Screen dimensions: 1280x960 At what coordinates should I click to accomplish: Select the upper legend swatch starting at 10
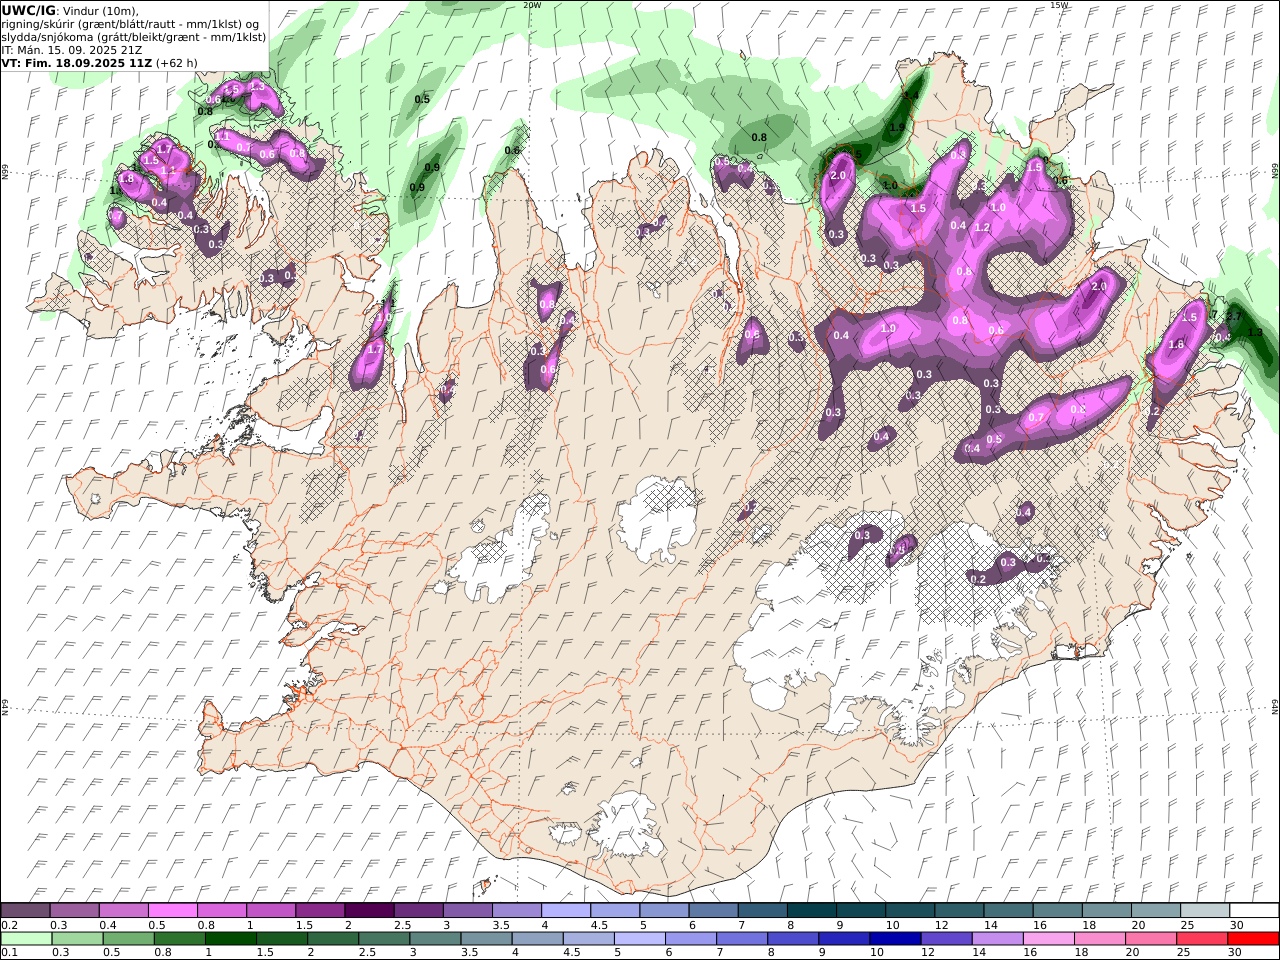click(909, 910)
